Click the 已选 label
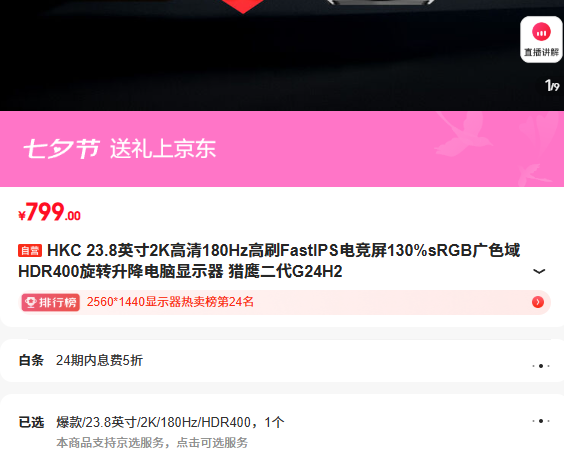 31,422
